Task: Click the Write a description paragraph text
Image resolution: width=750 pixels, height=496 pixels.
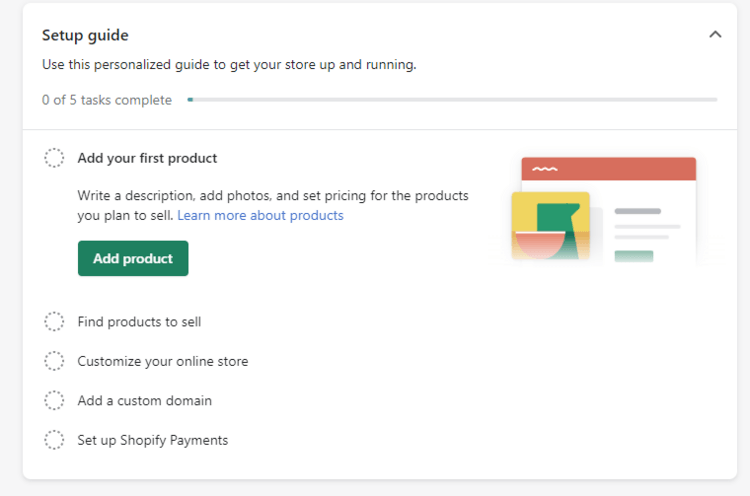Action: click(272, 196)
